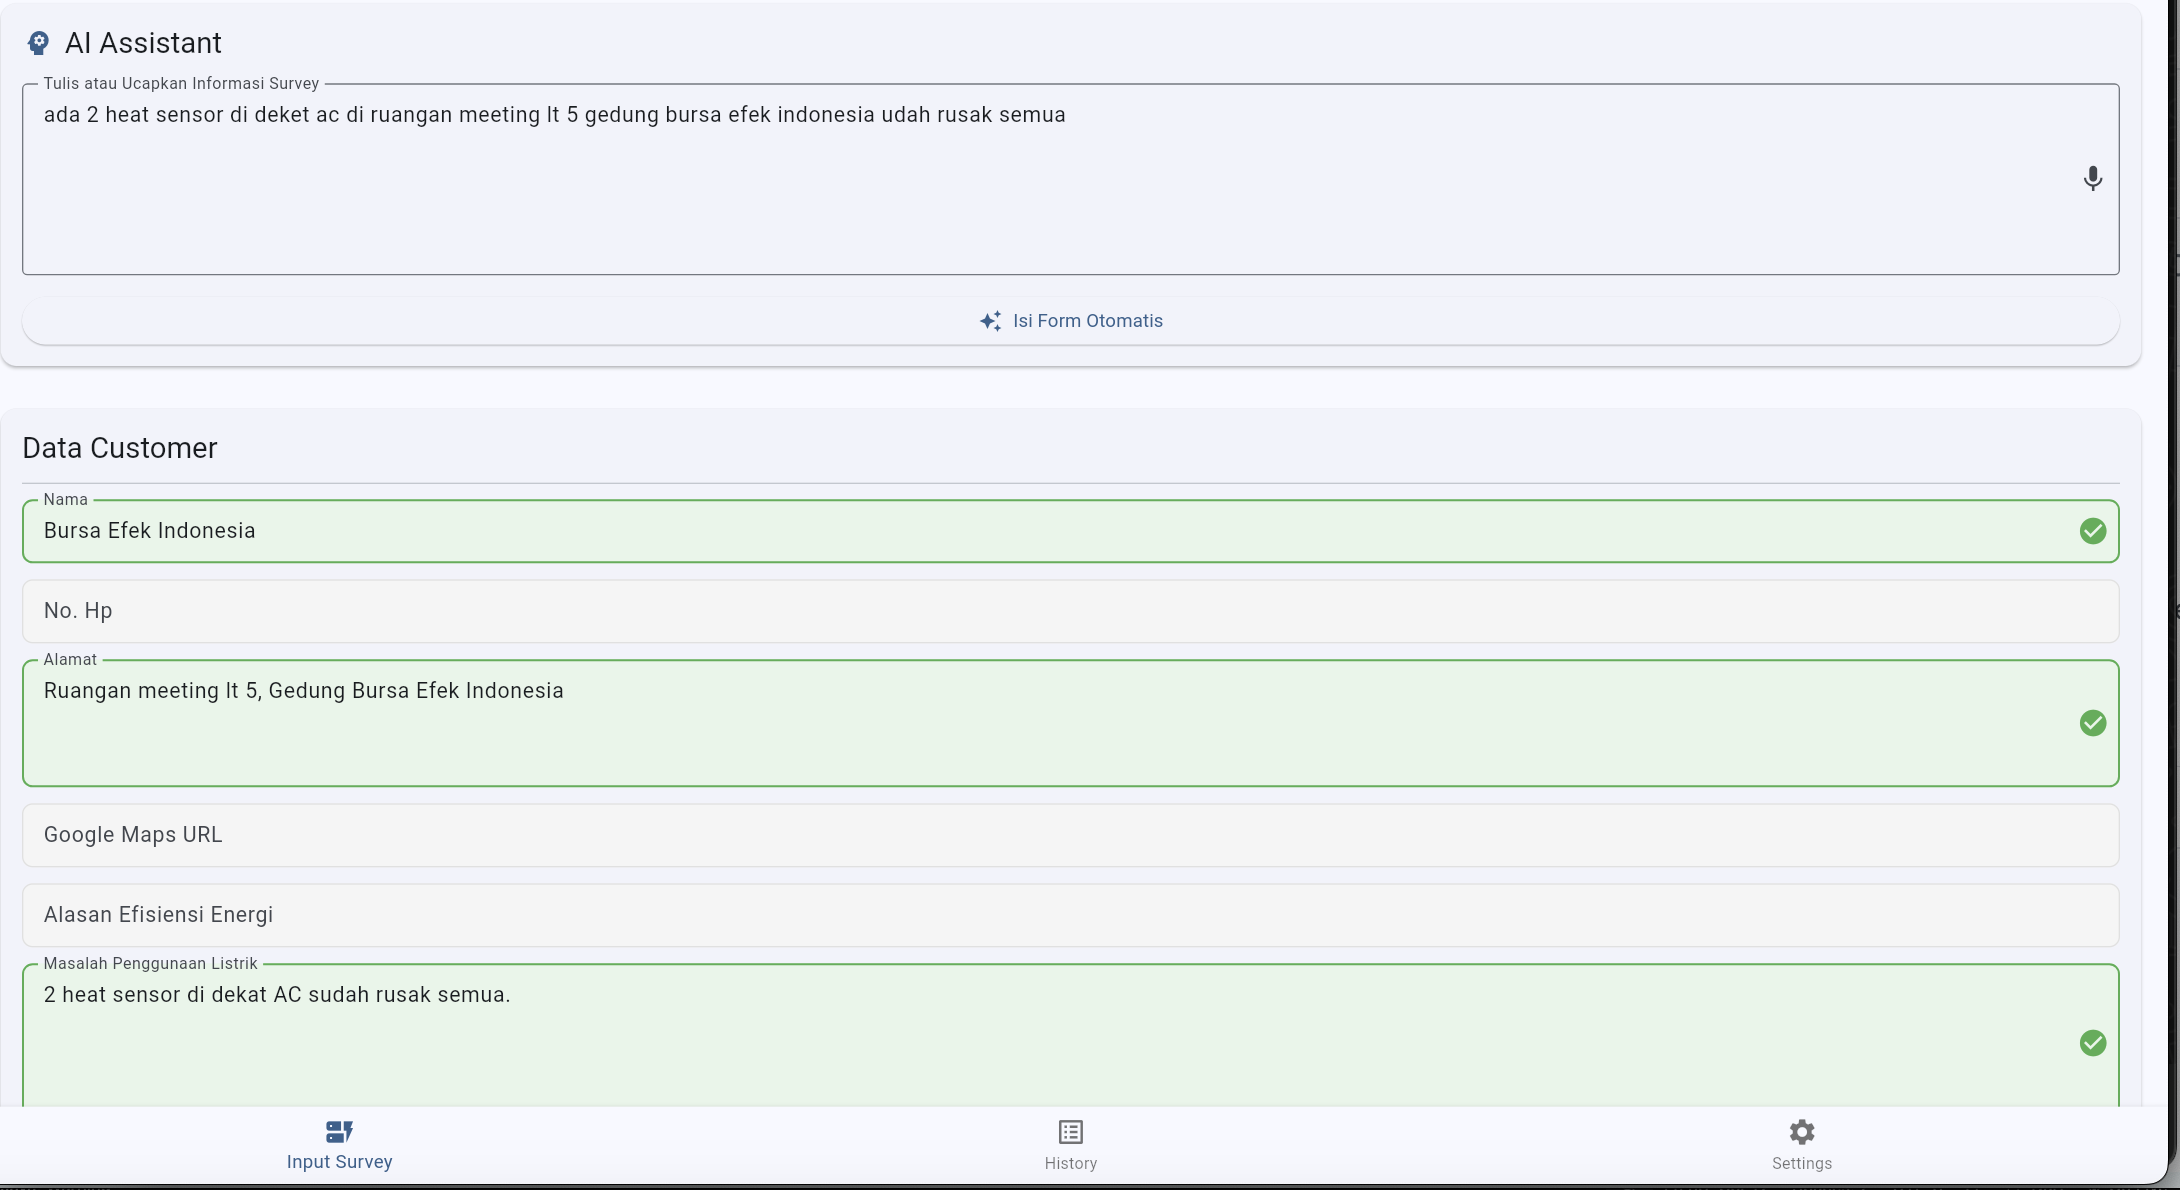Viewport: 2180px width, 1190px height.
Task: Click the History list icon
Action: [1071, 1132]
